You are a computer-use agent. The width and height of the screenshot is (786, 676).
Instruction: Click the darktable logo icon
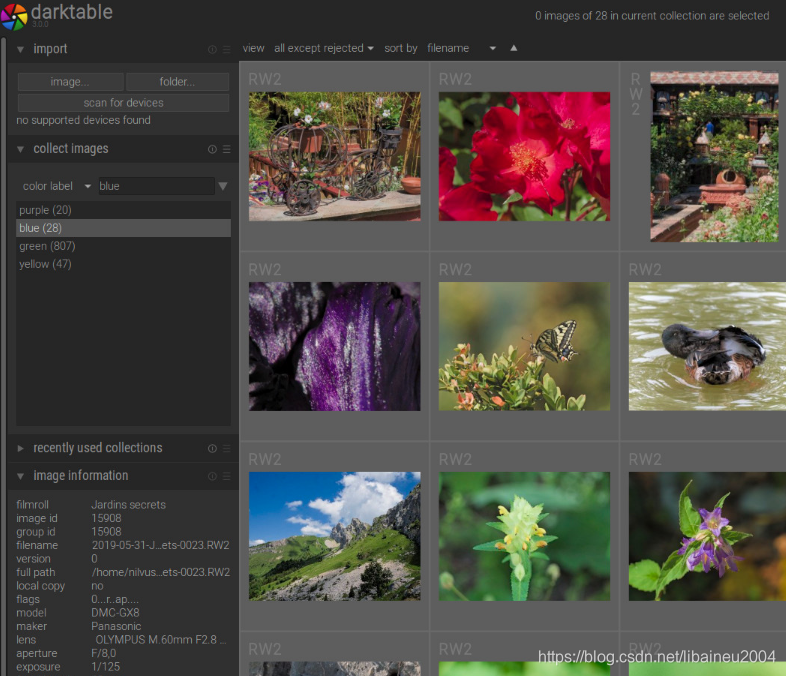[14, 17]
